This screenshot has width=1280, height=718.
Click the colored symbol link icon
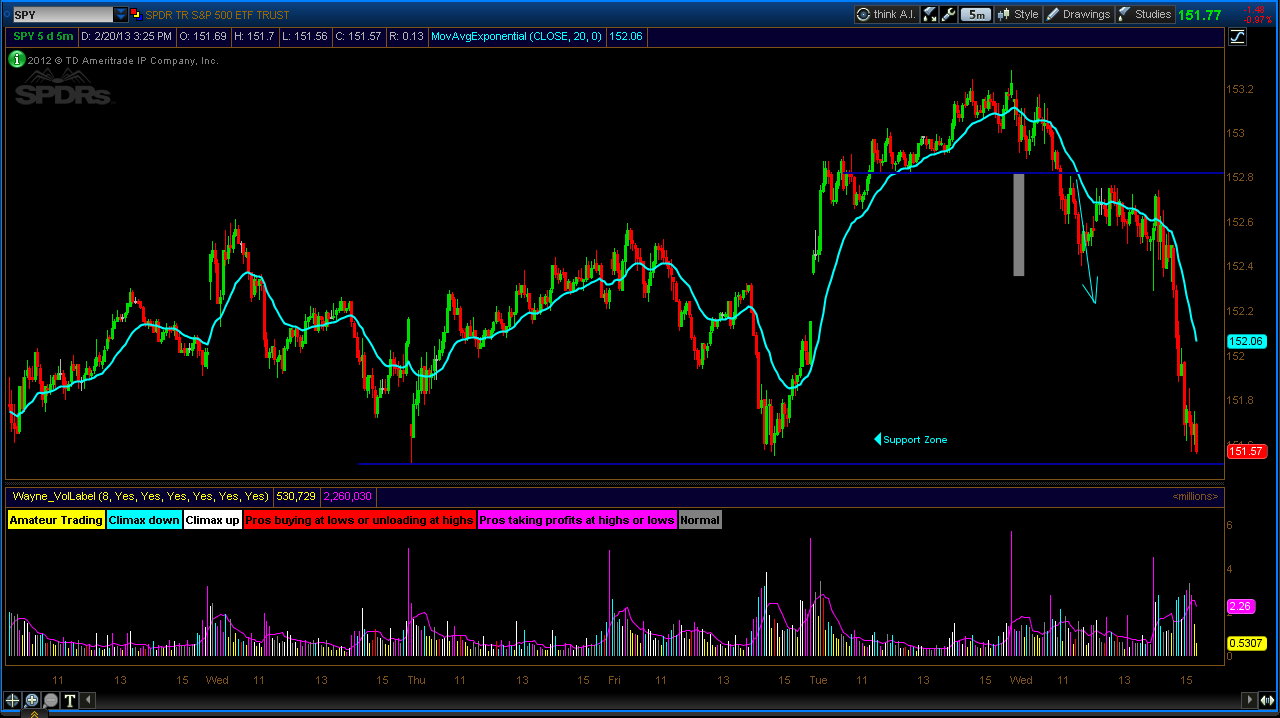coord(137,14)
